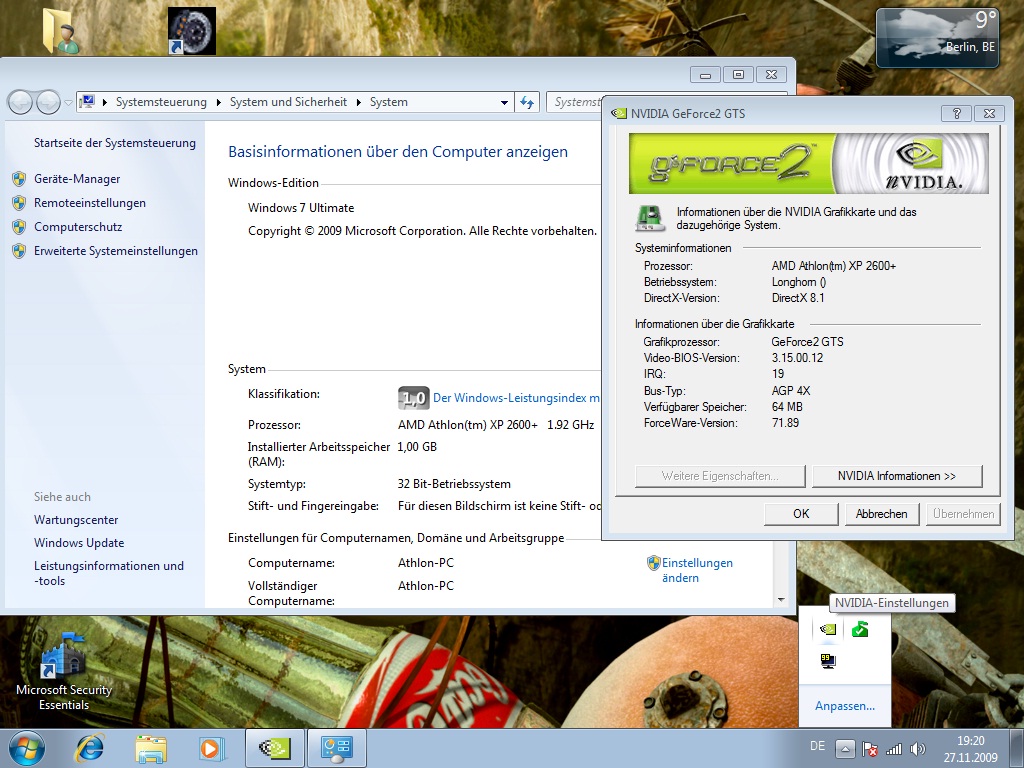
Task: Click Anpassen... in tray popup
Action: point(844,706)
